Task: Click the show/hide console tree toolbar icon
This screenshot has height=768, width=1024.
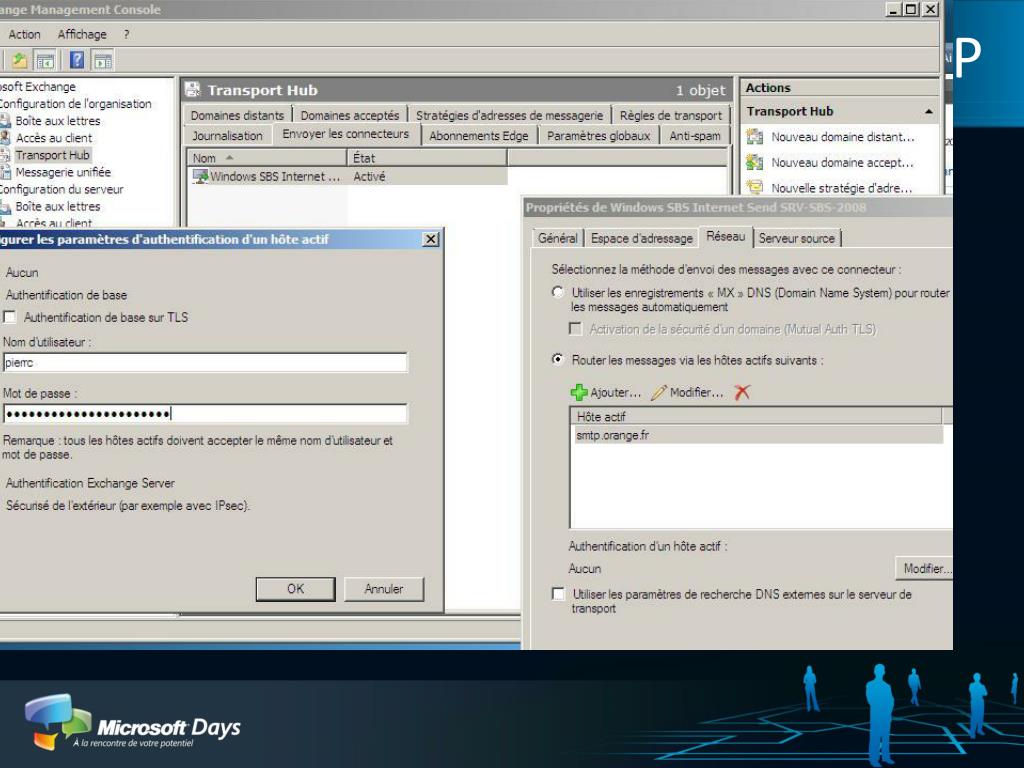Action: click(x=45, y=61)
